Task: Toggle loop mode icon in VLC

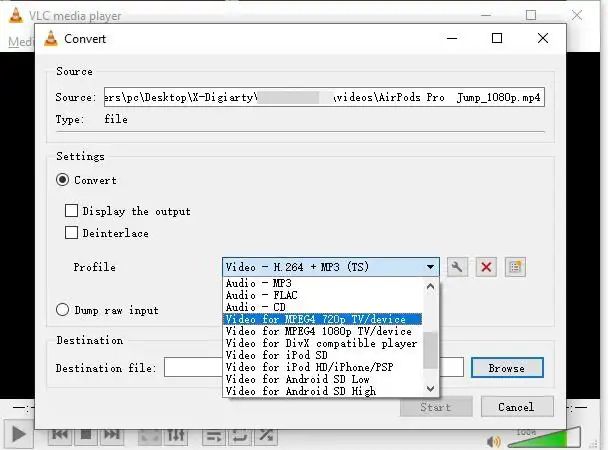Action: [x=240, y=436]
